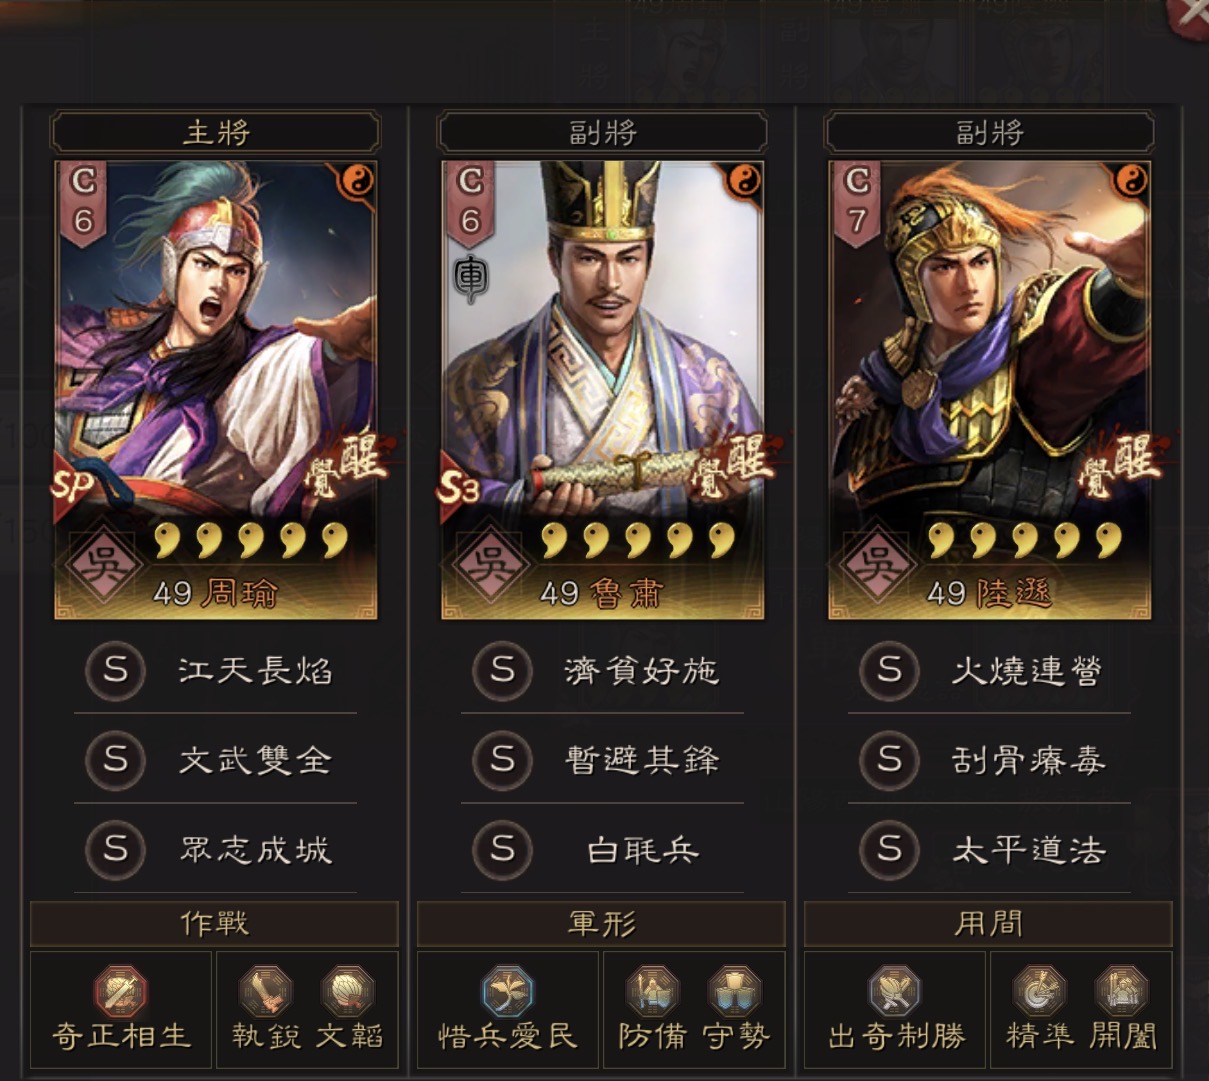Select the 奇正相生 tactic icon
Screen dimensions: 1209x1081
click(120, 990)
